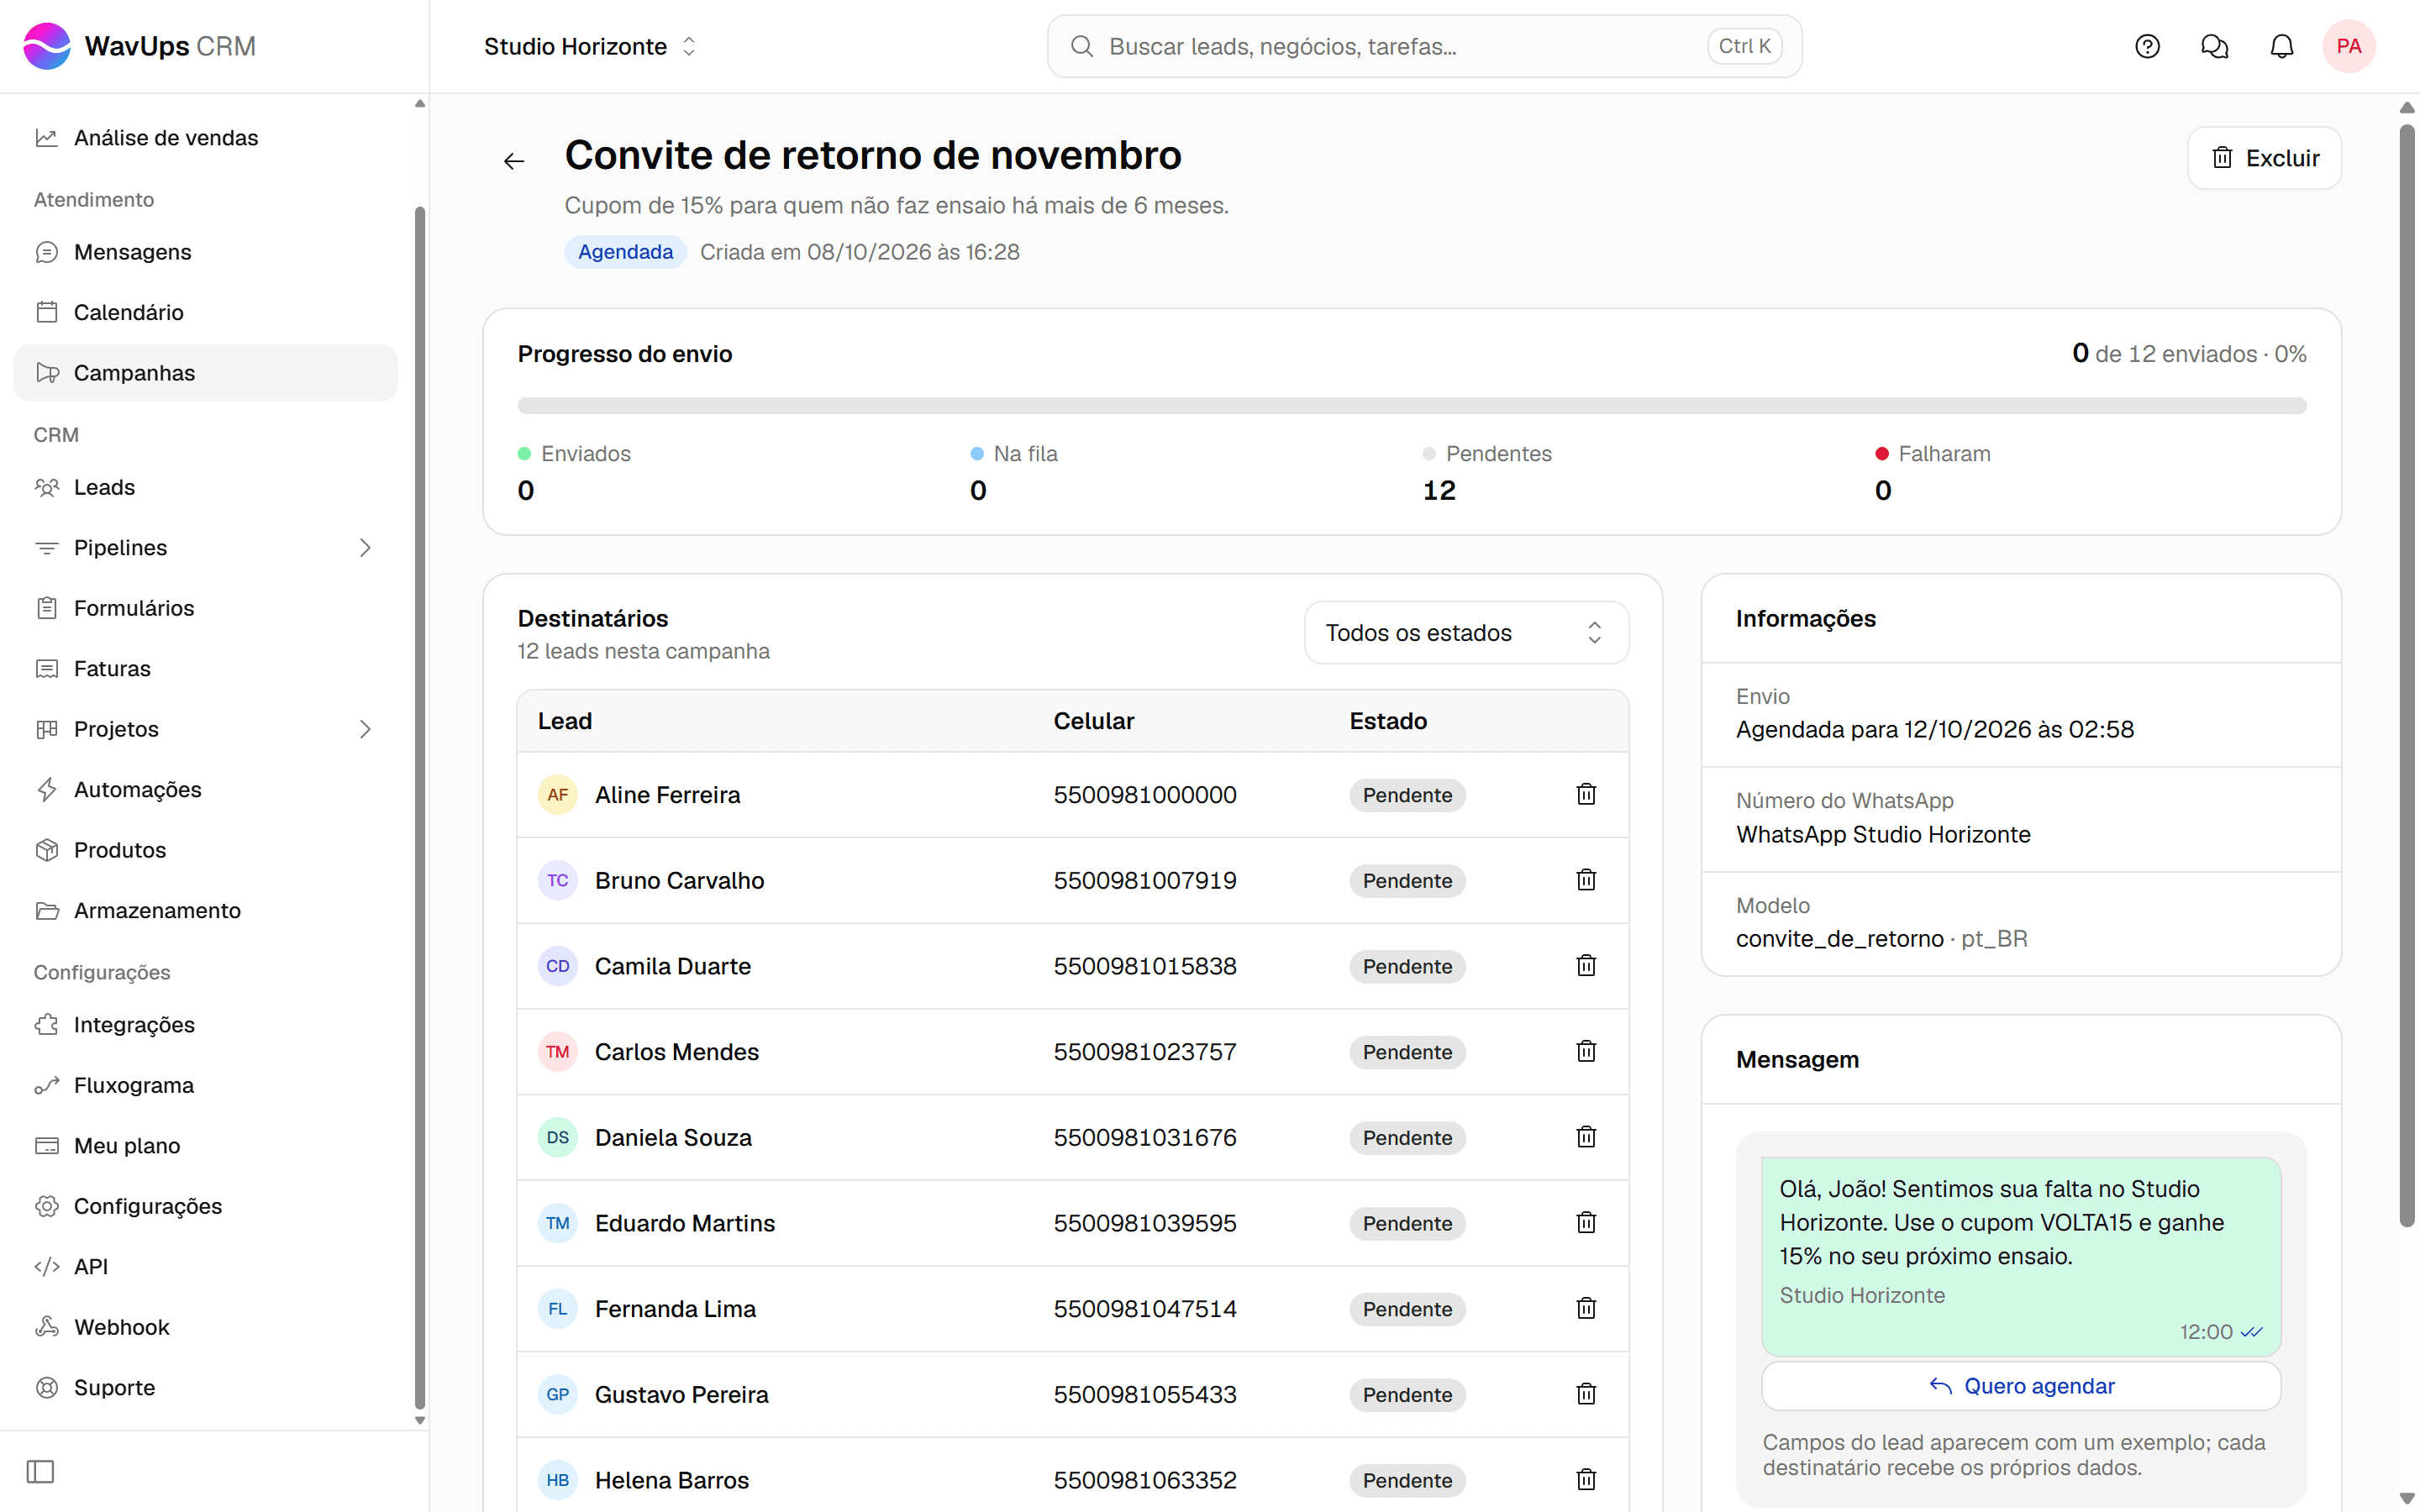Open the Todos os estados filter dropdown
This screenshot has width=2420, height=1512.
click(1466, 632)
